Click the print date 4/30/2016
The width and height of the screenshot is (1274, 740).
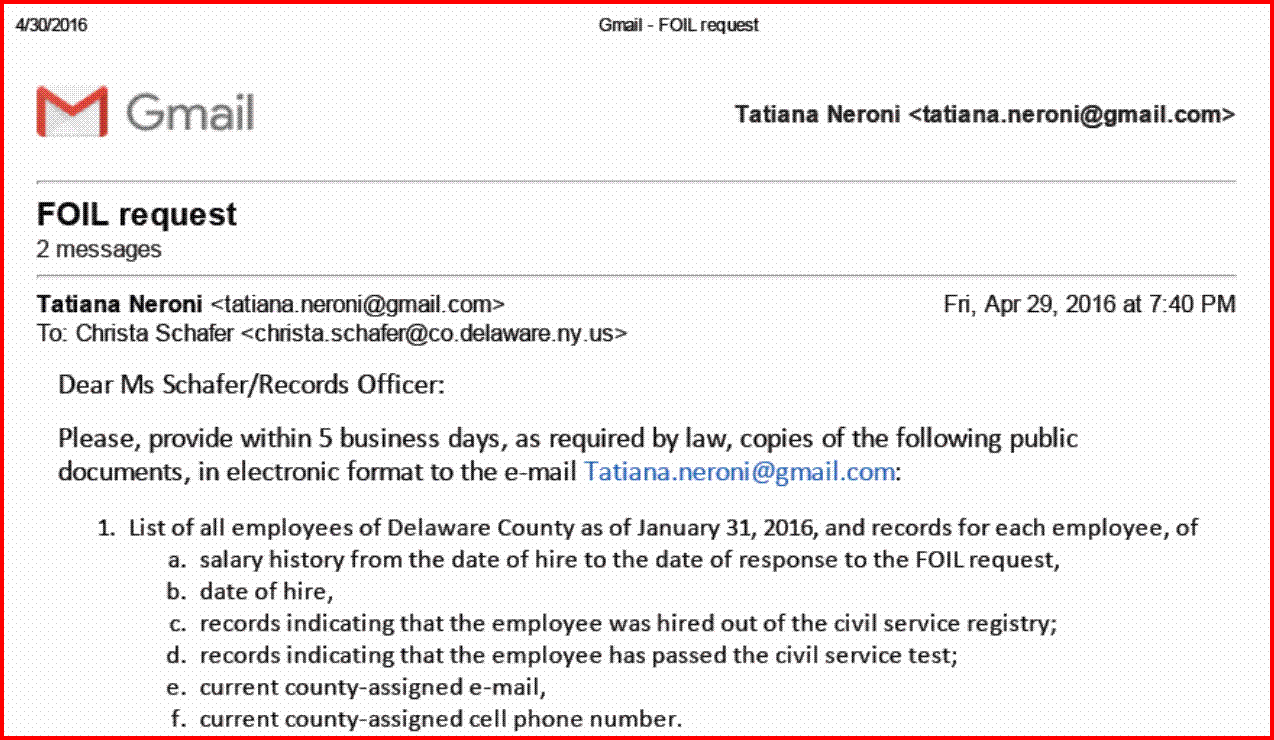(x=51, y=25)
